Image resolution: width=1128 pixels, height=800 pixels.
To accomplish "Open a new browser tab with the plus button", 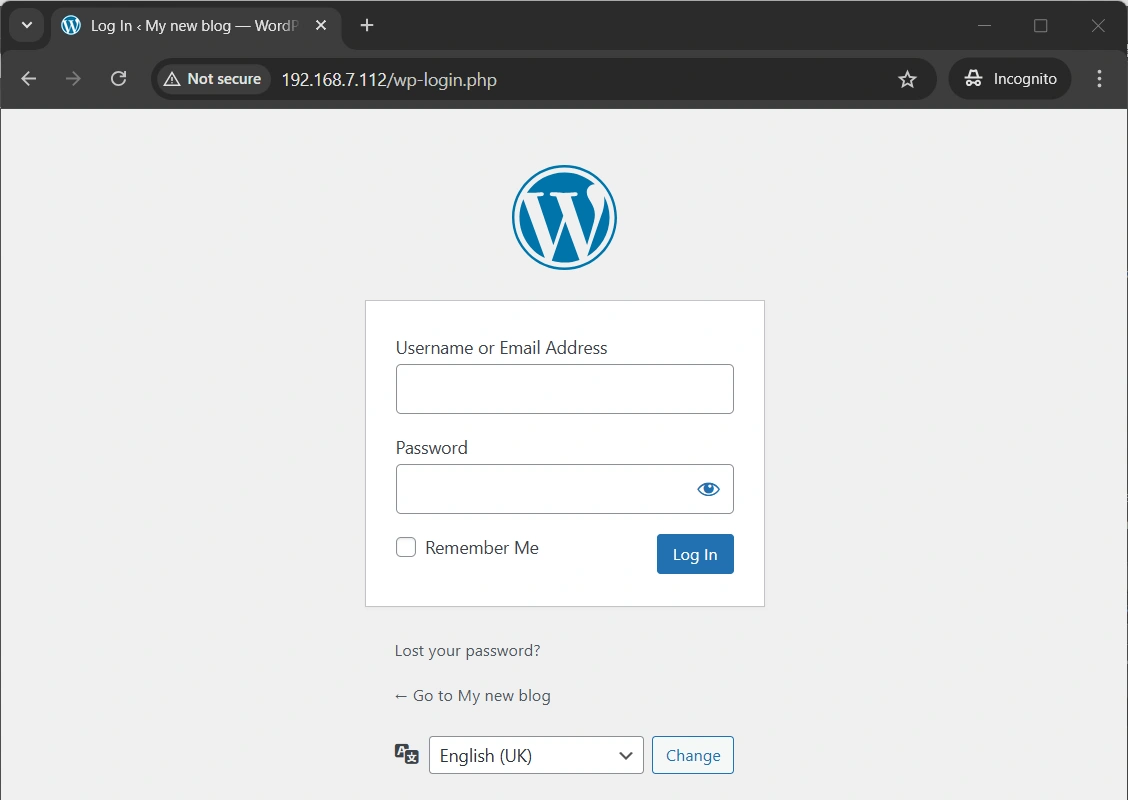I will [x=366, y=25].
